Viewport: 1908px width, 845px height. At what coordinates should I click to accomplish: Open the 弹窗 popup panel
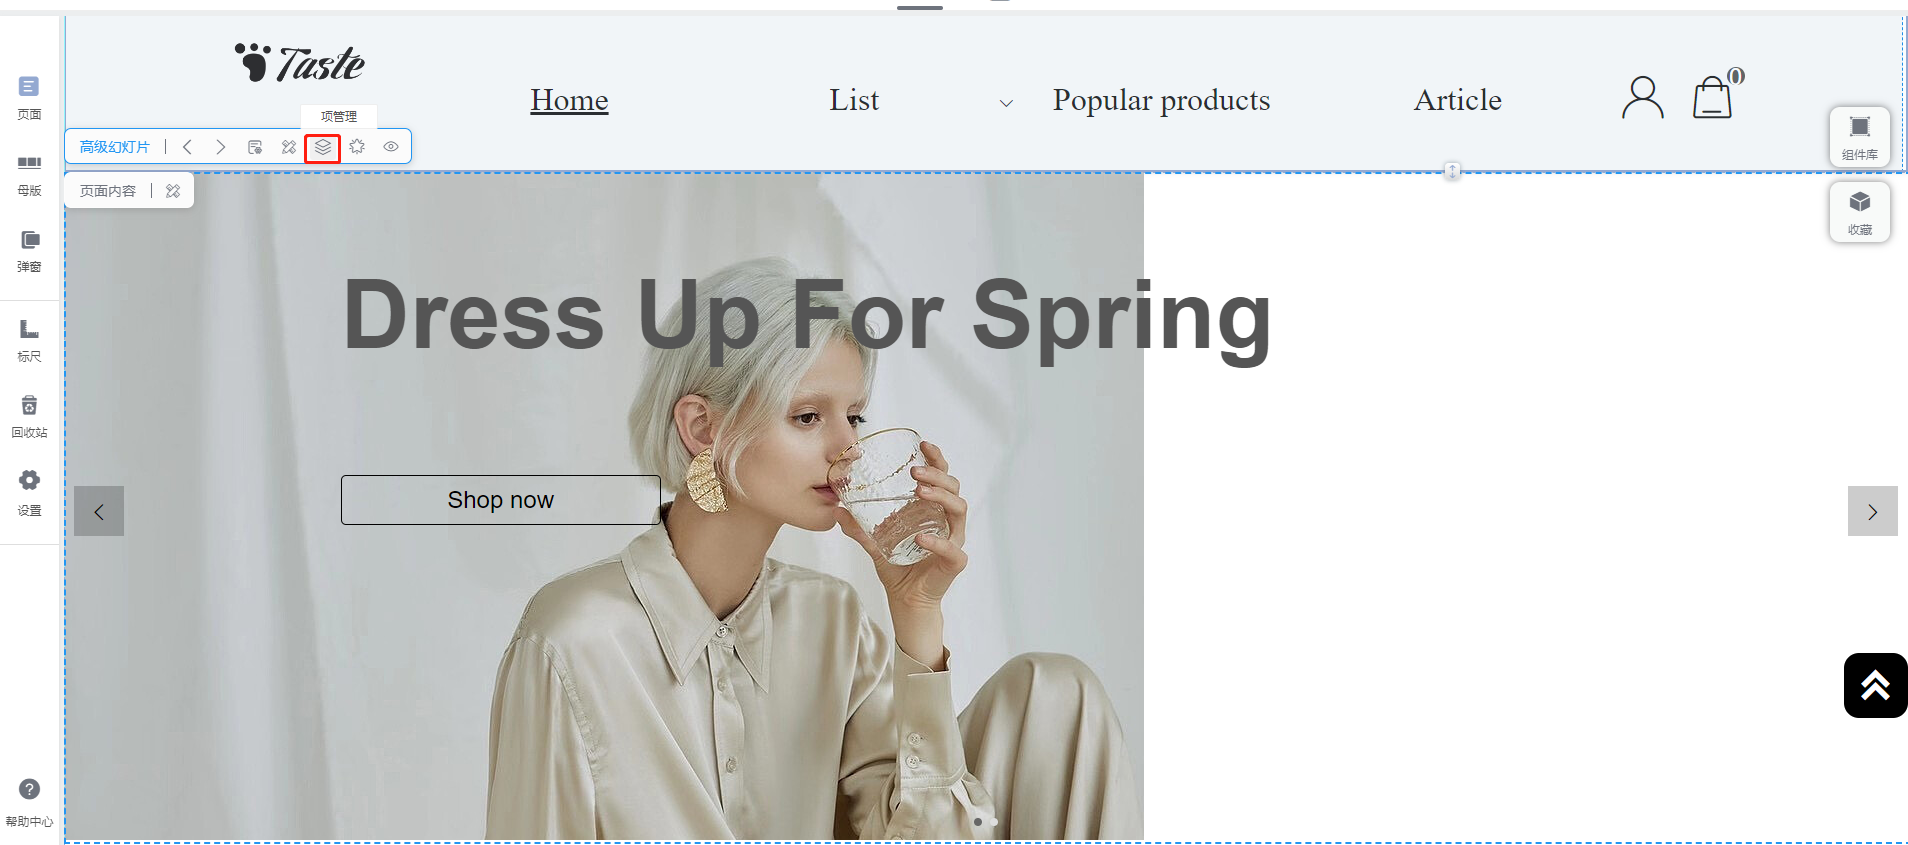(x=29, y=251)
